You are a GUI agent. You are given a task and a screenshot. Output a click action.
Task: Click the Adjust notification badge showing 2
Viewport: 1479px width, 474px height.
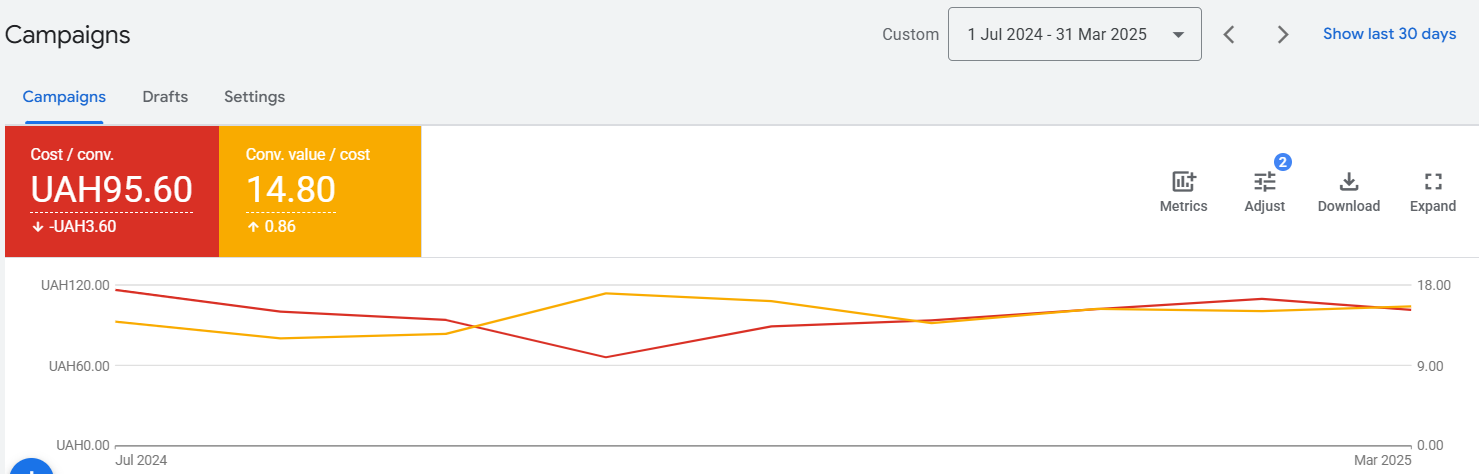[x=1283, y=162]
